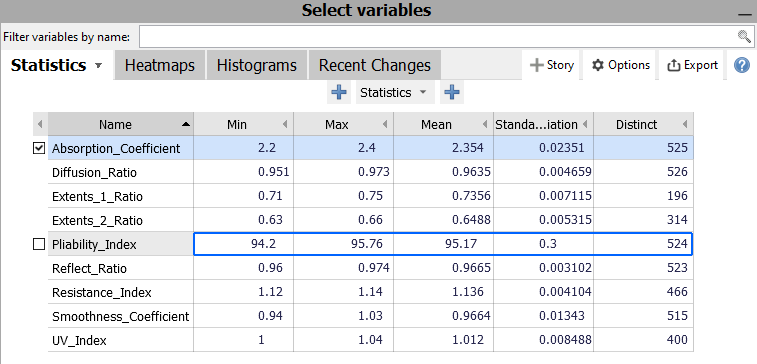Click the Options gear icon
The image size is (757, 364).
(598, 65)
